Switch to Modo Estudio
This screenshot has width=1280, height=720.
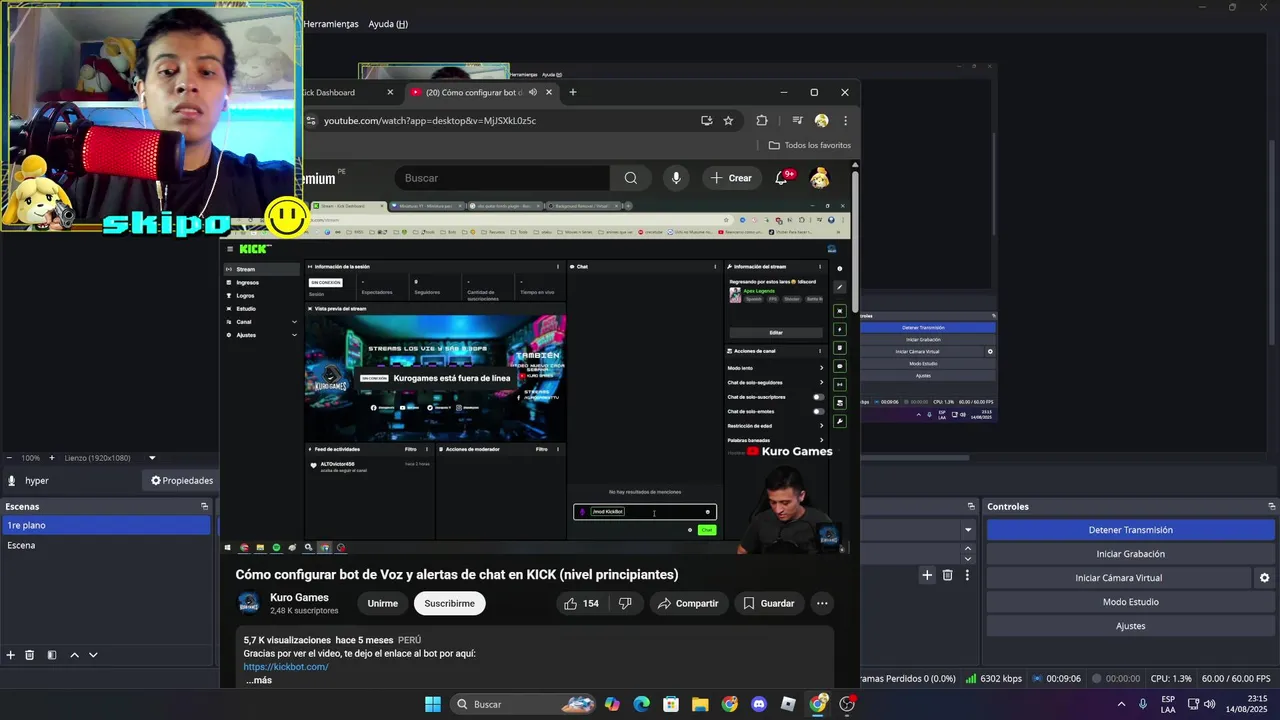click(x=1130, y=602)
